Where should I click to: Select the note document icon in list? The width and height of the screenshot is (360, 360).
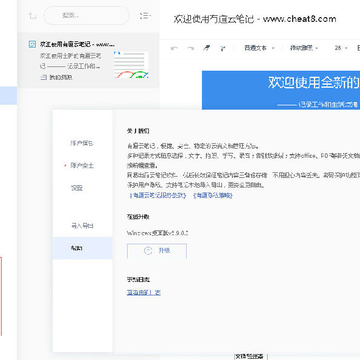(32, 44)
